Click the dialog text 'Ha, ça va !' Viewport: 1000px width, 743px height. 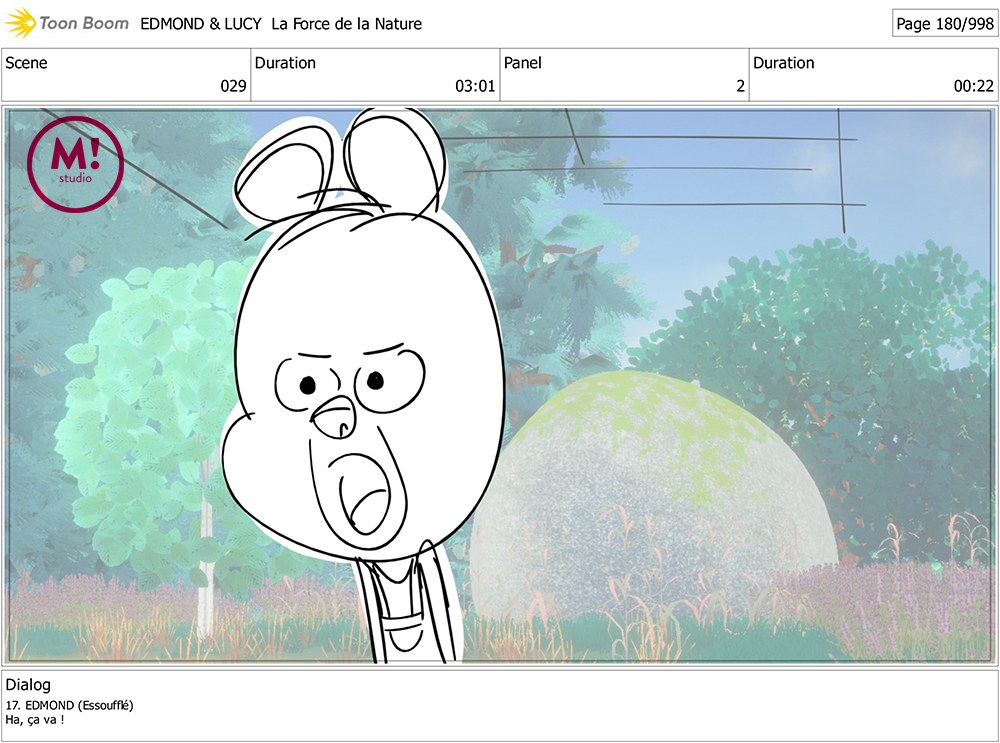point(35,720)
